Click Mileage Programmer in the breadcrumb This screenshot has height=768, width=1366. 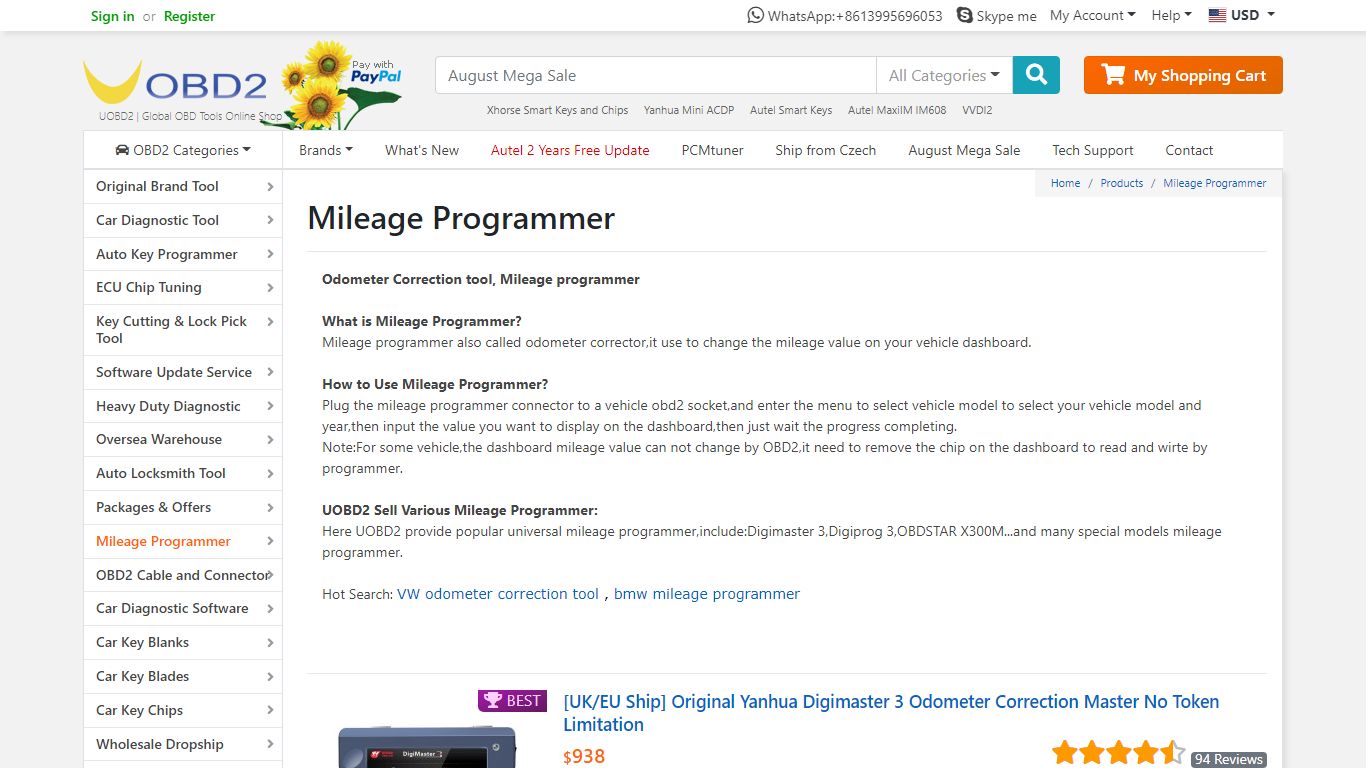coord(1214,183)
